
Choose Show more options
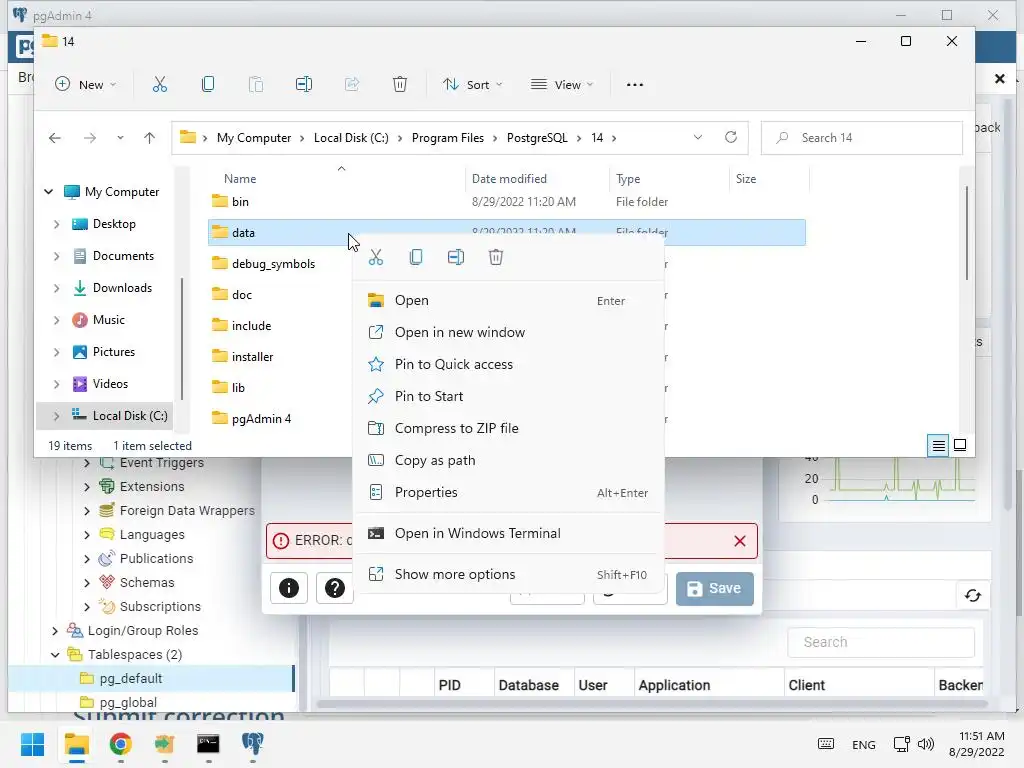click(x=508, y=575)
